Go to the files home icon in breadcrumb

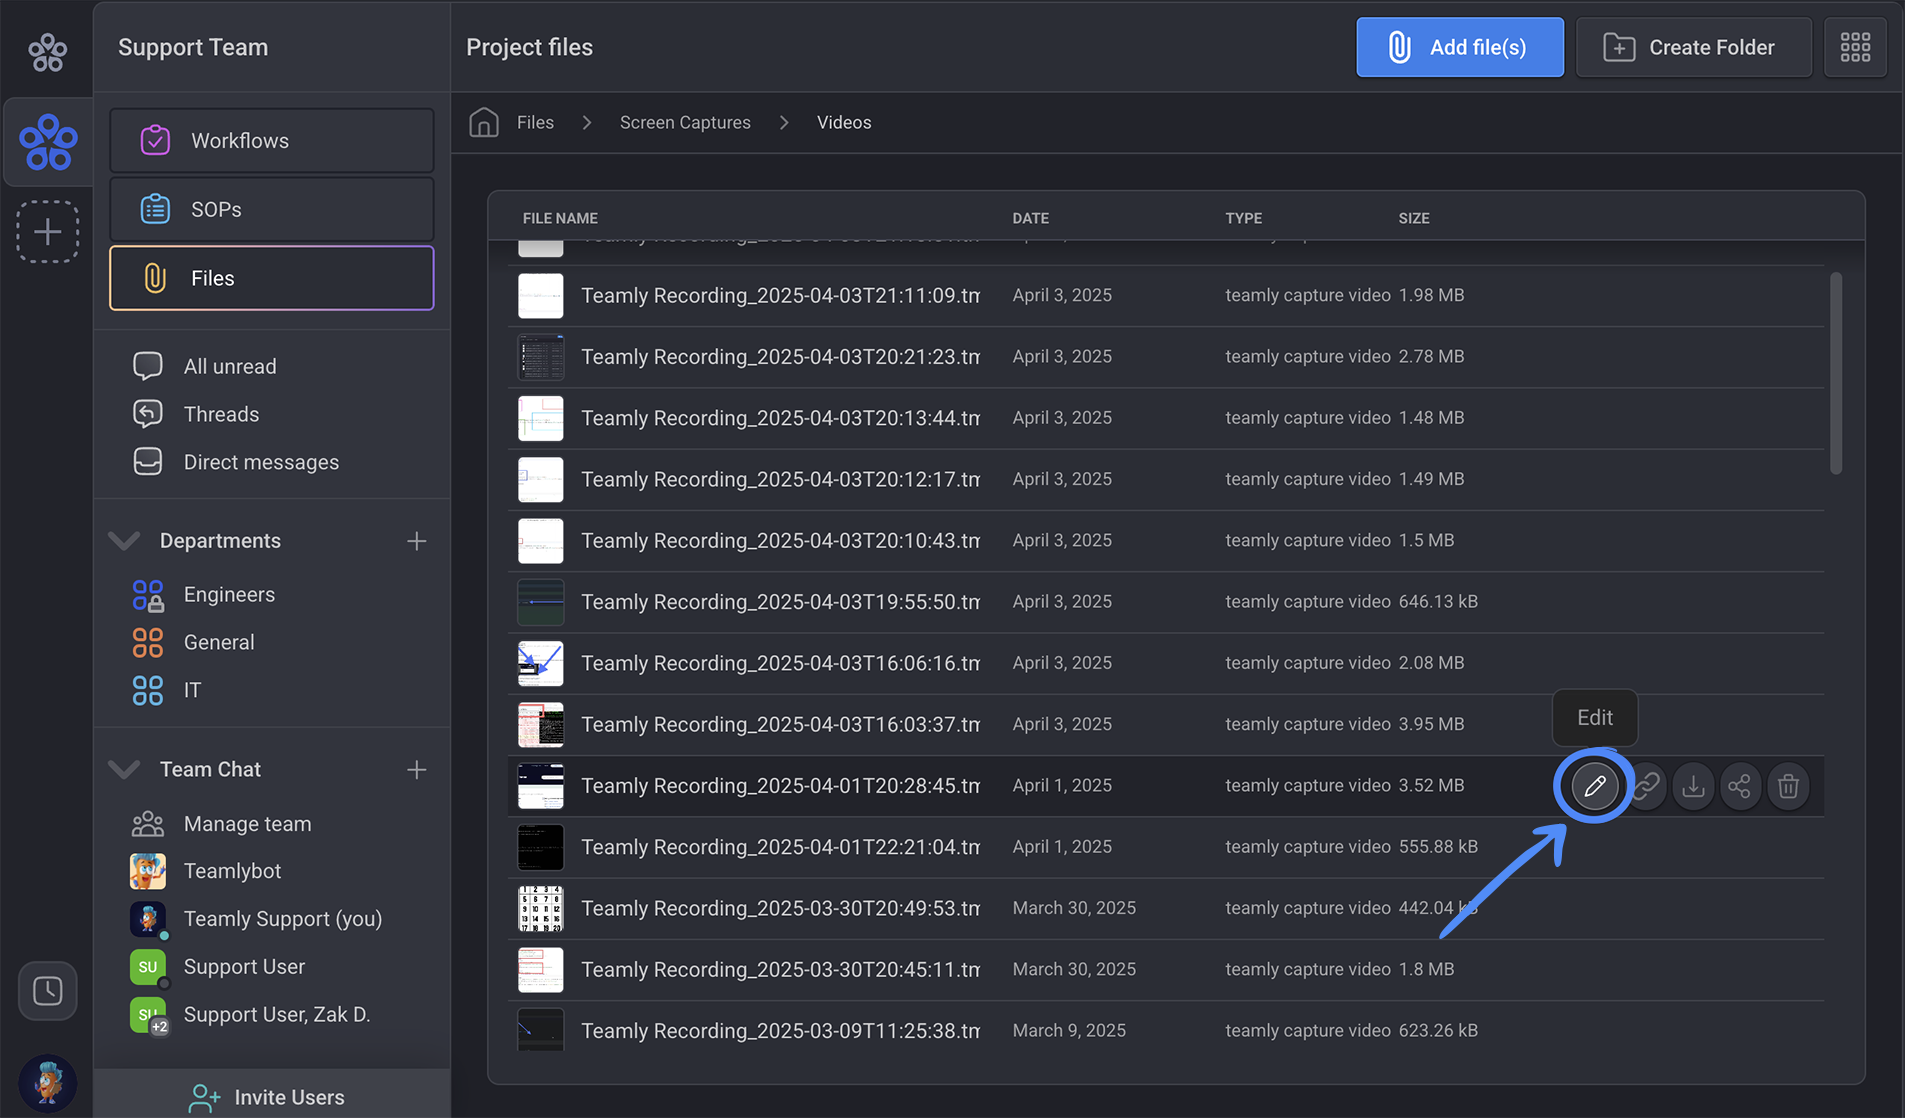coord(484,122)
